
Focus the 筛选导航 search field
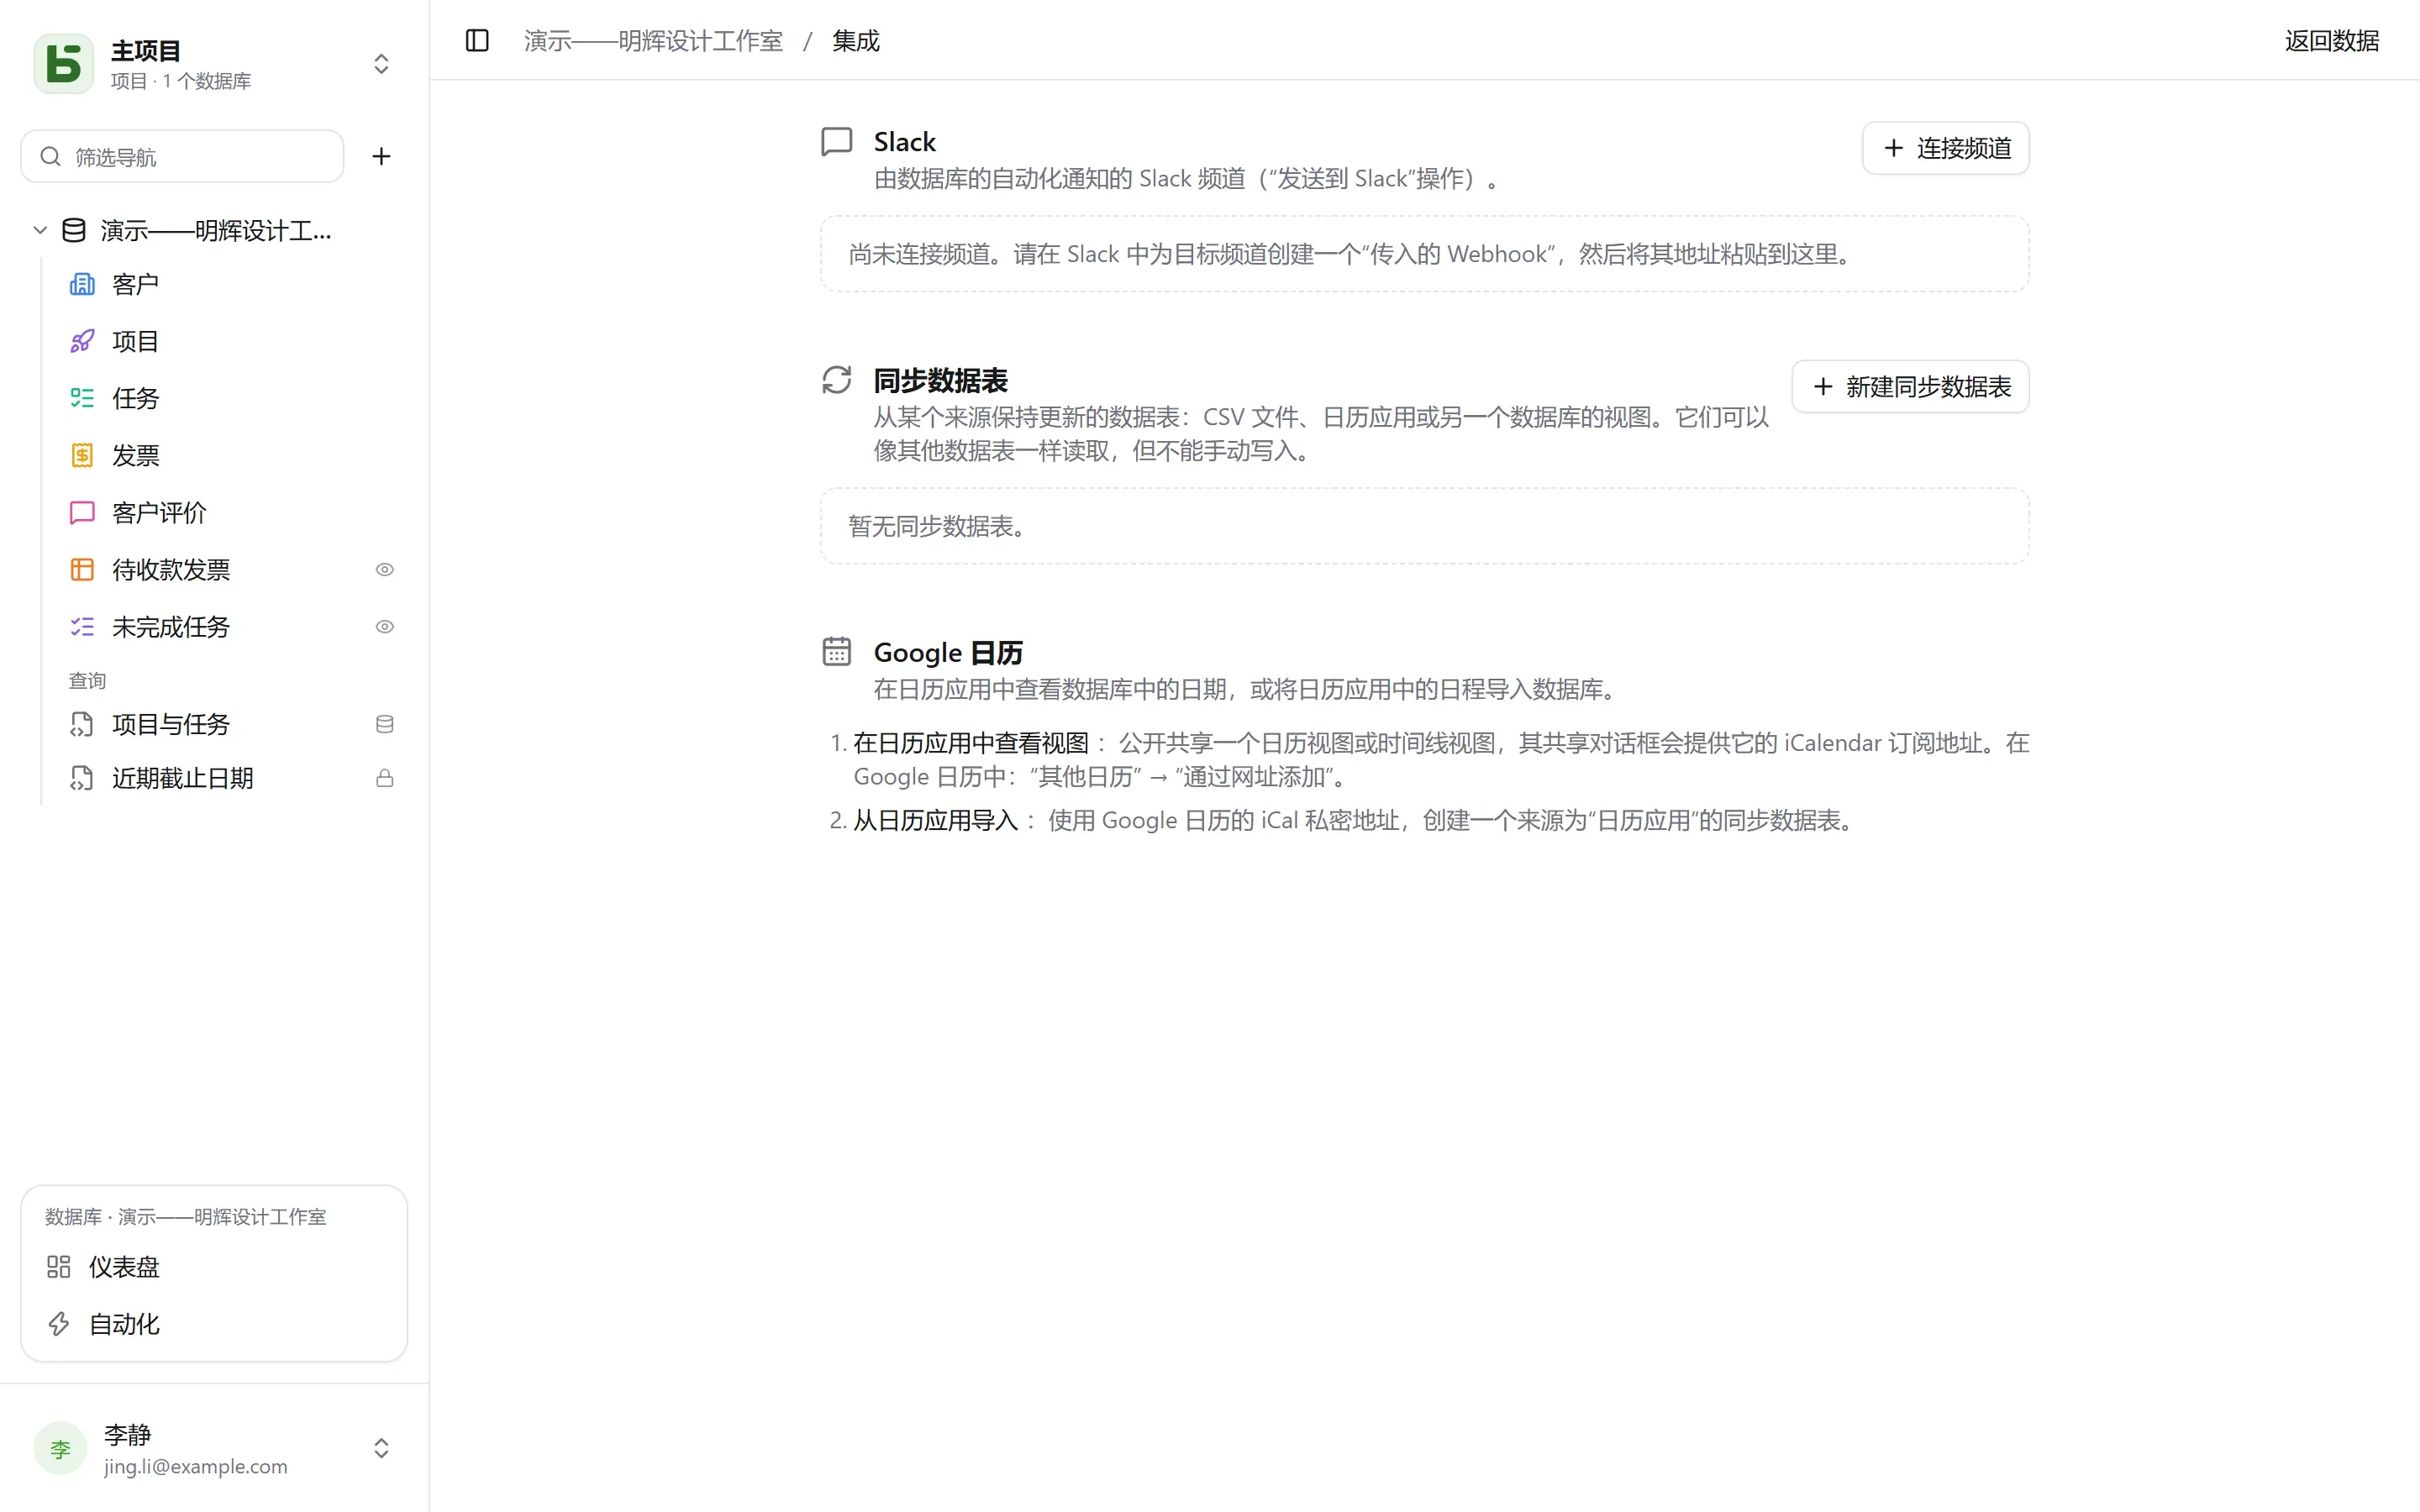point(182,156)
